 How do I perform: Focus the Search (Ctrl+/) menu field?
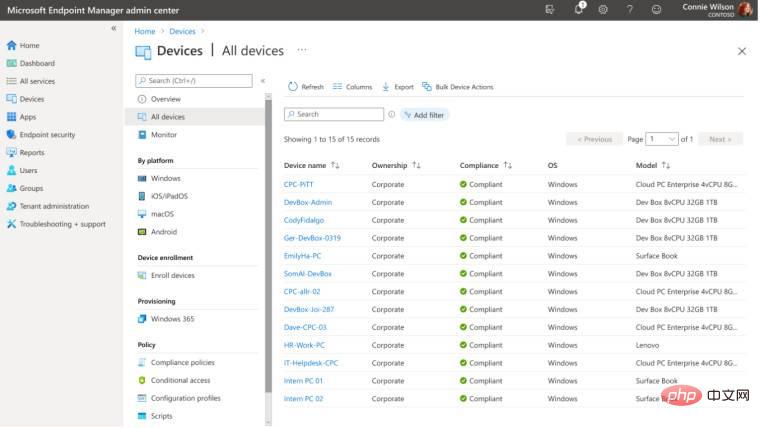(194, 81)
